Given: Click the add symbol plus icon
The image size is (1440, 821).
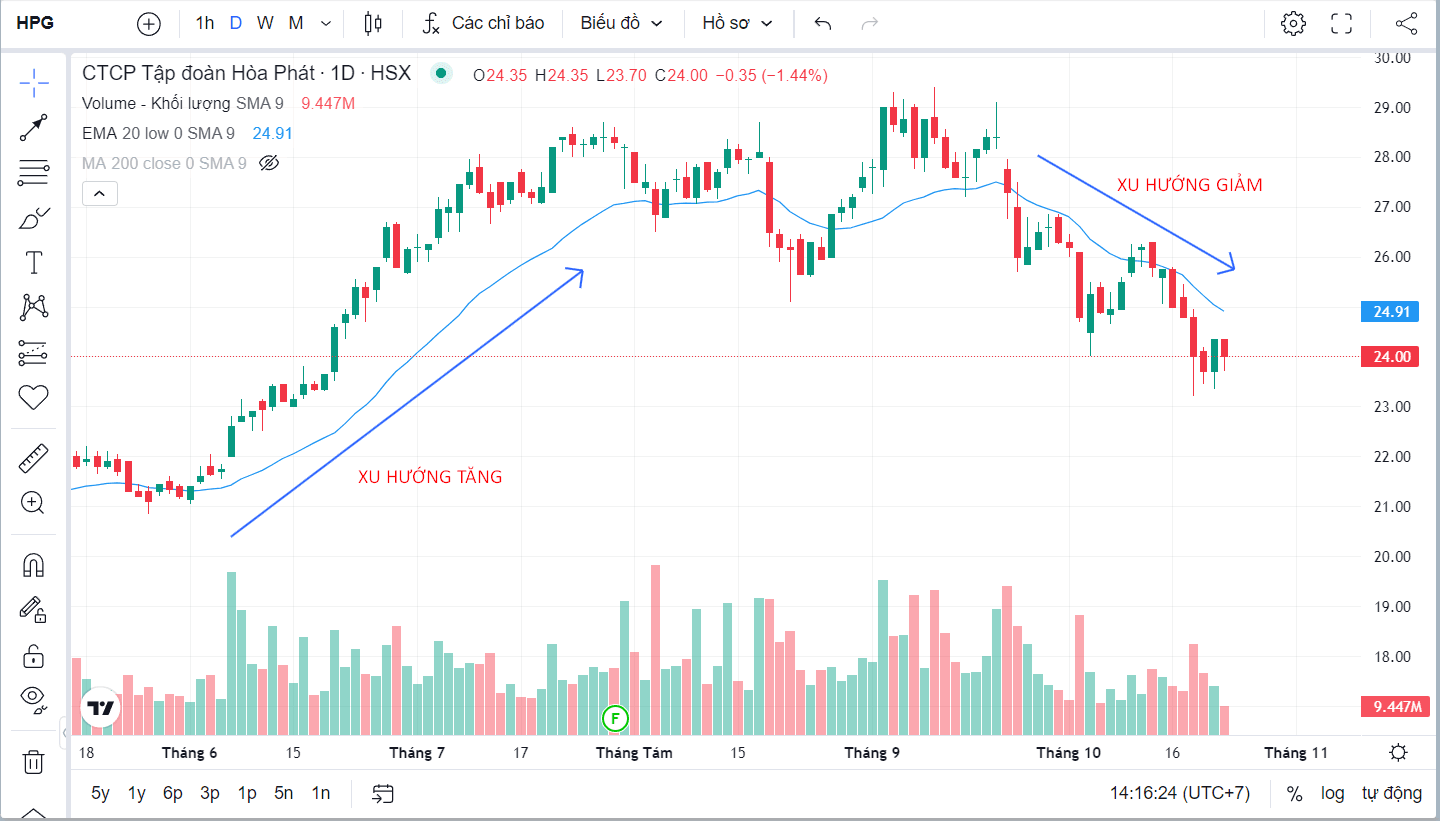Looking at the screenshot, I should pos(148,23).
